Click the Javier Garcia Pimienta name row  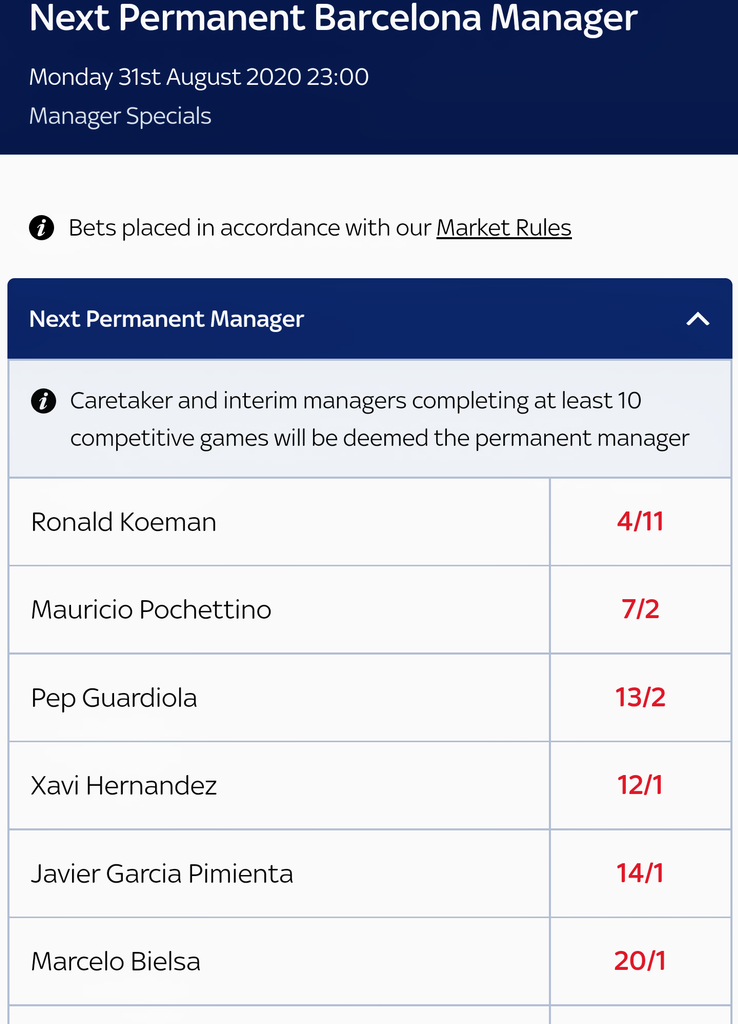(162, 873)
